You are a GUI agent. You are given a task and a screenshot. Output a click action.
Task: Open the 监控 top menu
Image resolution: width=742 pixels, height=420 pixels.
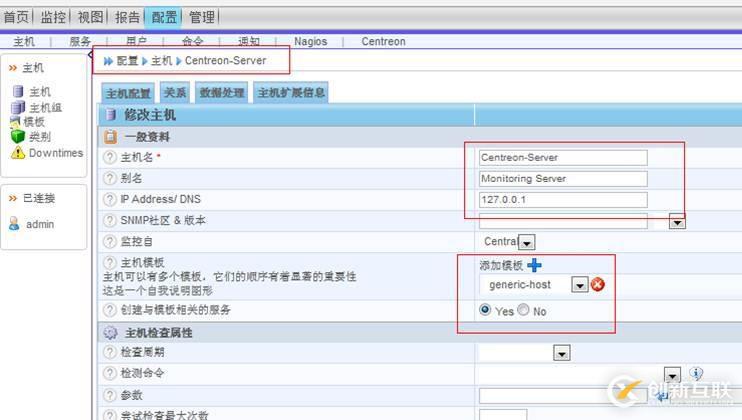[x=53, y=18]
